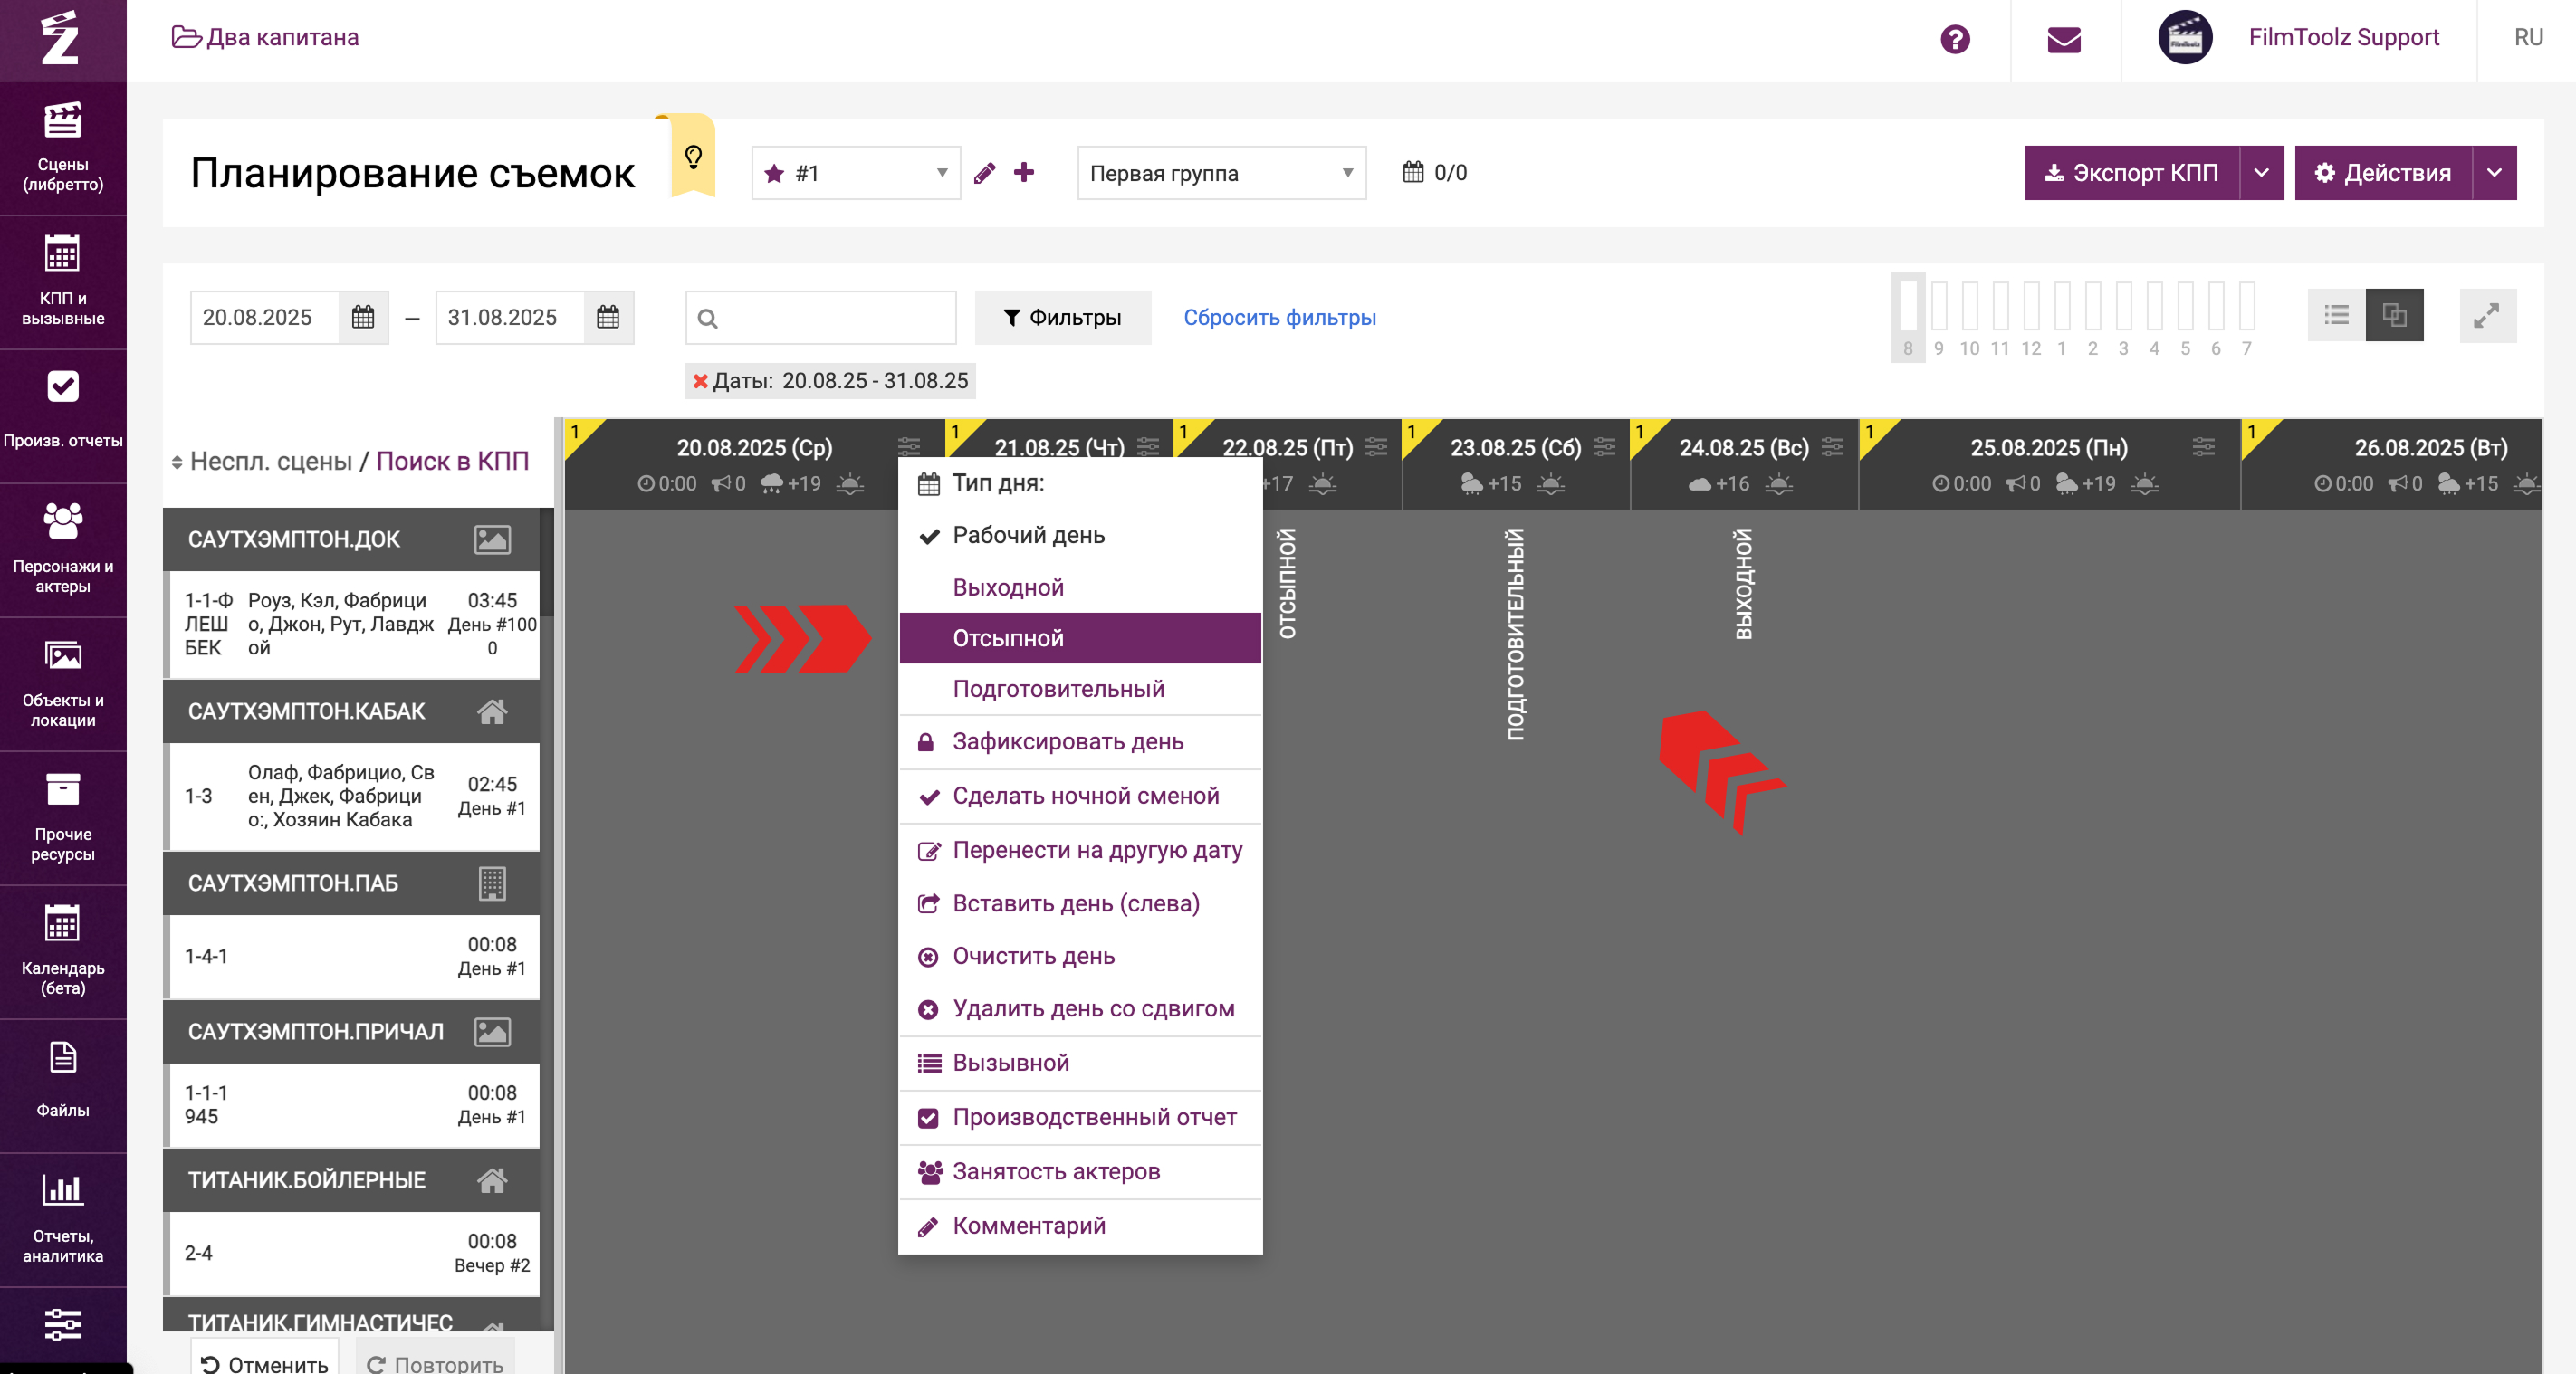Toggle sort of Неспл. сцены list
Image resolution: width=2576 pixels, height=1374 pixels.
(177, 462)
